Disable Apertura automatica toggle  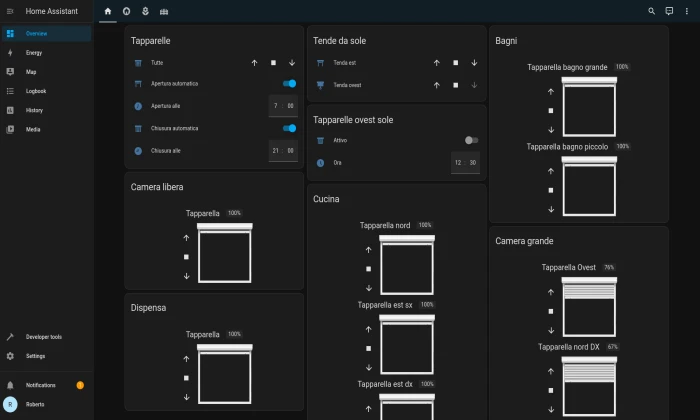(289, 84)
